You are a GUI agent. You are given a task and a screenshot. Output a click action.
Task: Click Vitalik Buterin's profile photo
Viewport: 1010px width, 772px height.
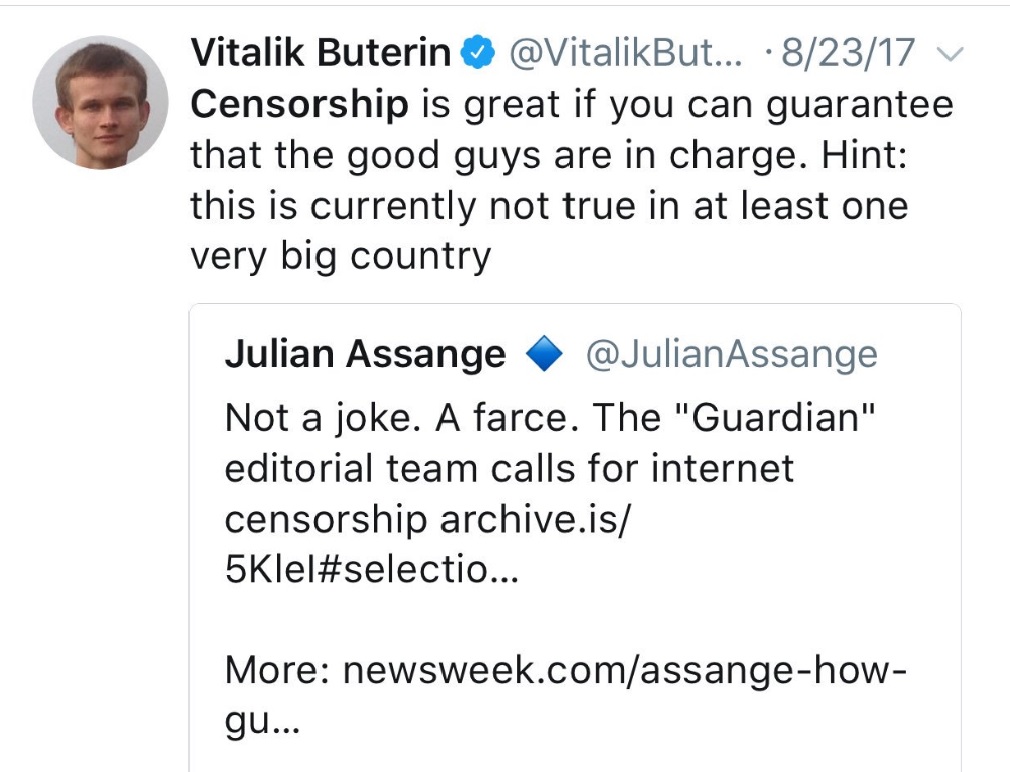coord(99,103)
